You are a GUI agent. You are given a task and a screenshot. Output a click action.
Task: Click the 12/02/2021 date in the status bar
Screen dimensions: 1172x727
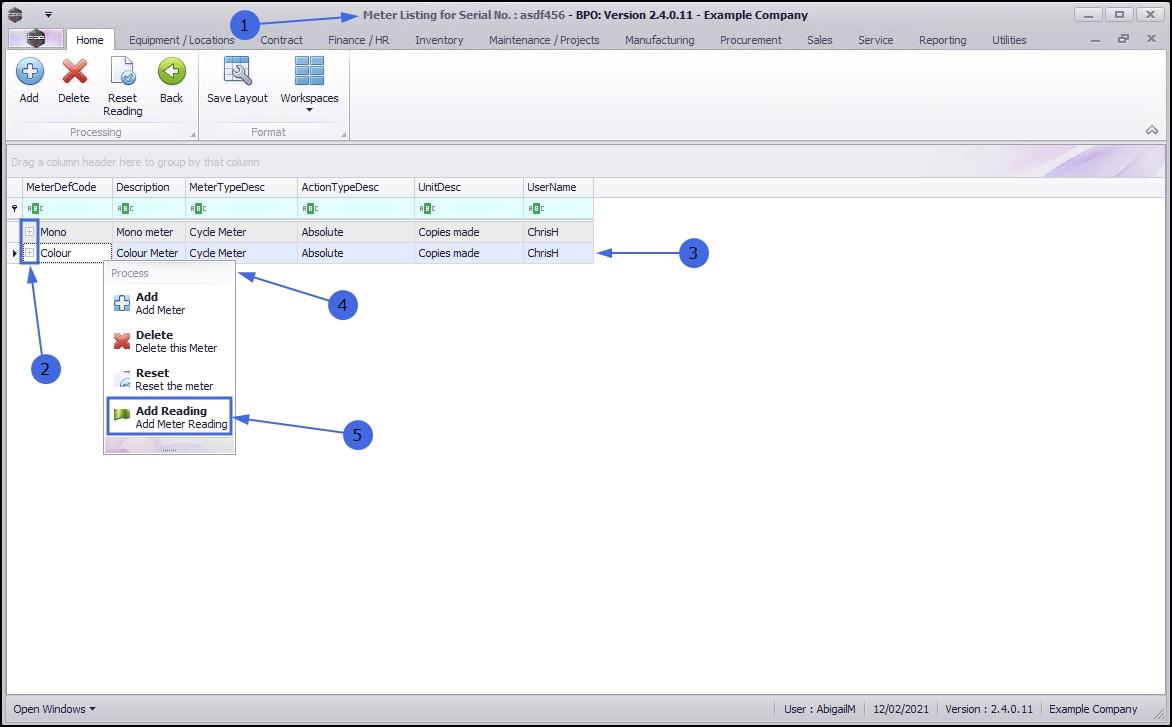(901, 708)
